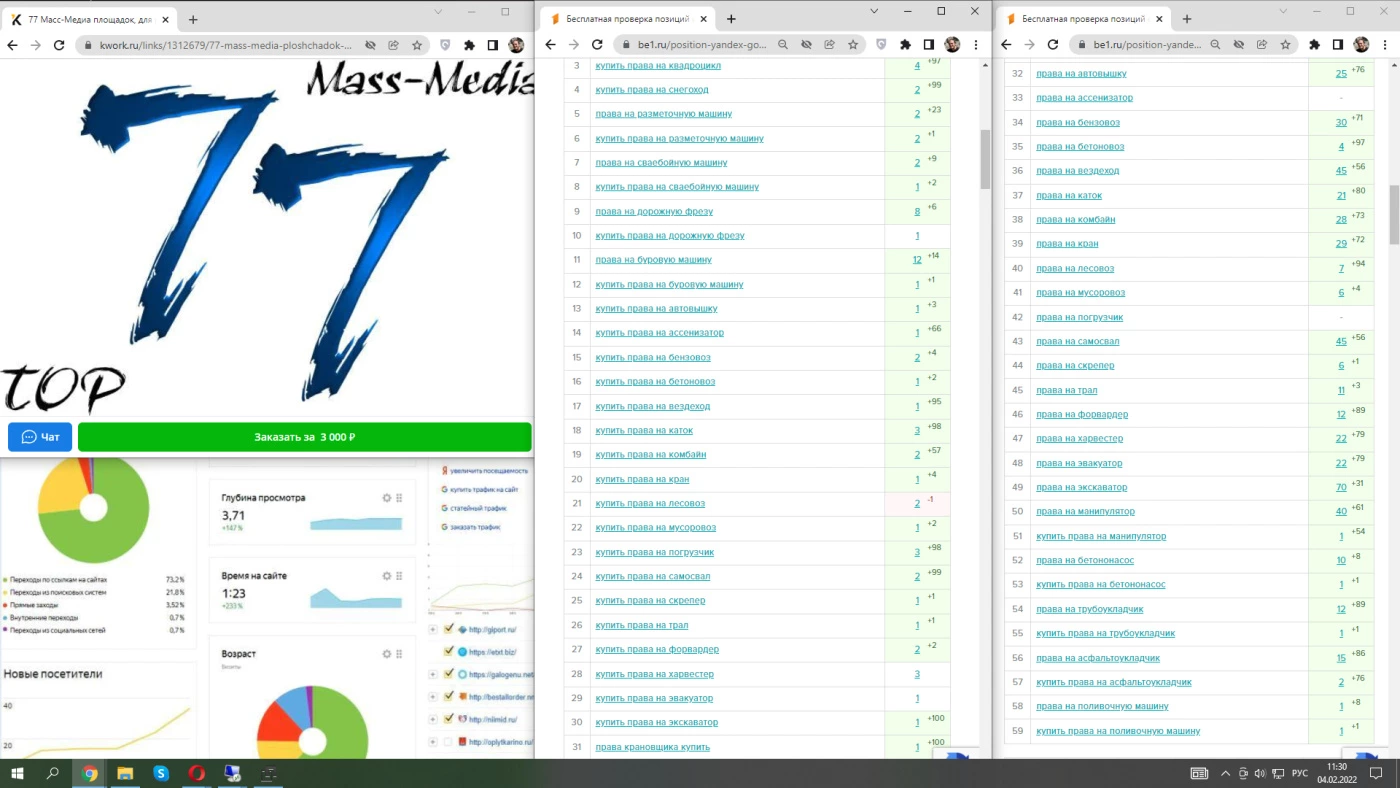1400x788 pixels.
Task: Expand the https://galogenu.net row plus button
Action: pyautogui.click(x=433, y=675)
